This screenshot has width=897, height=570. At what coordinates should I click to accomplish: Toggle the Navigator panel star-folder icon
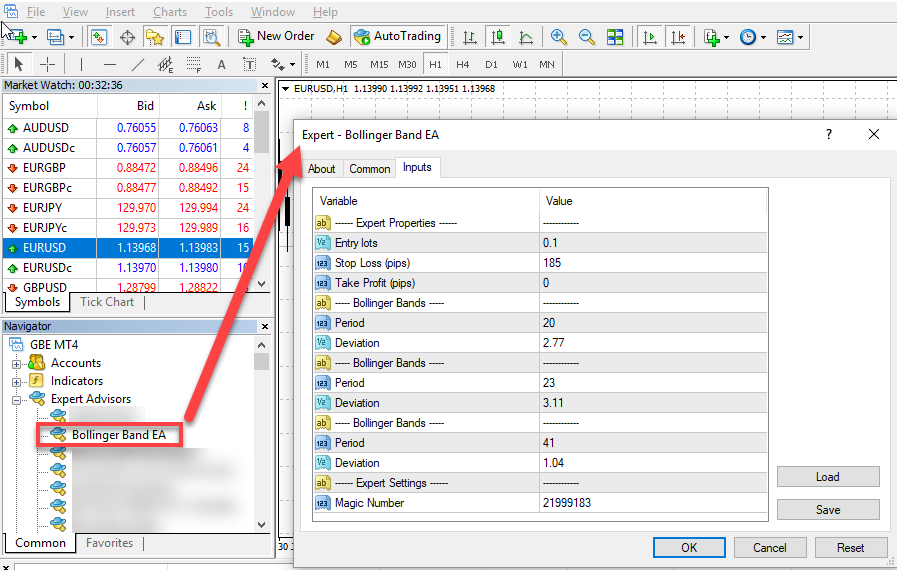coord(154,37)
